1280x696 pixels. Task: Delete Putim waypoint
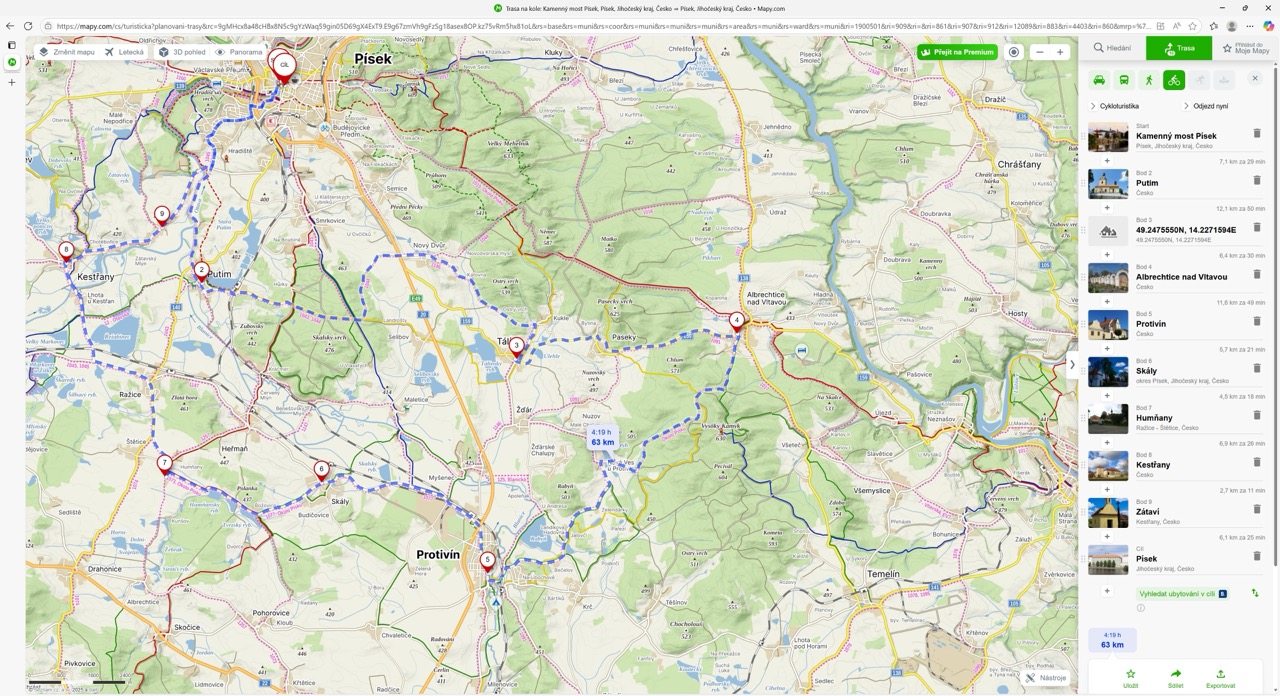pos(1257,180)
